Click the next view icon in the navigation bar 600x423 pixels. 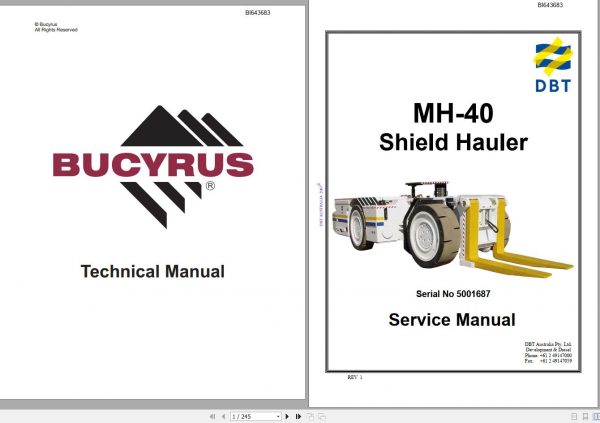(322, 416)
